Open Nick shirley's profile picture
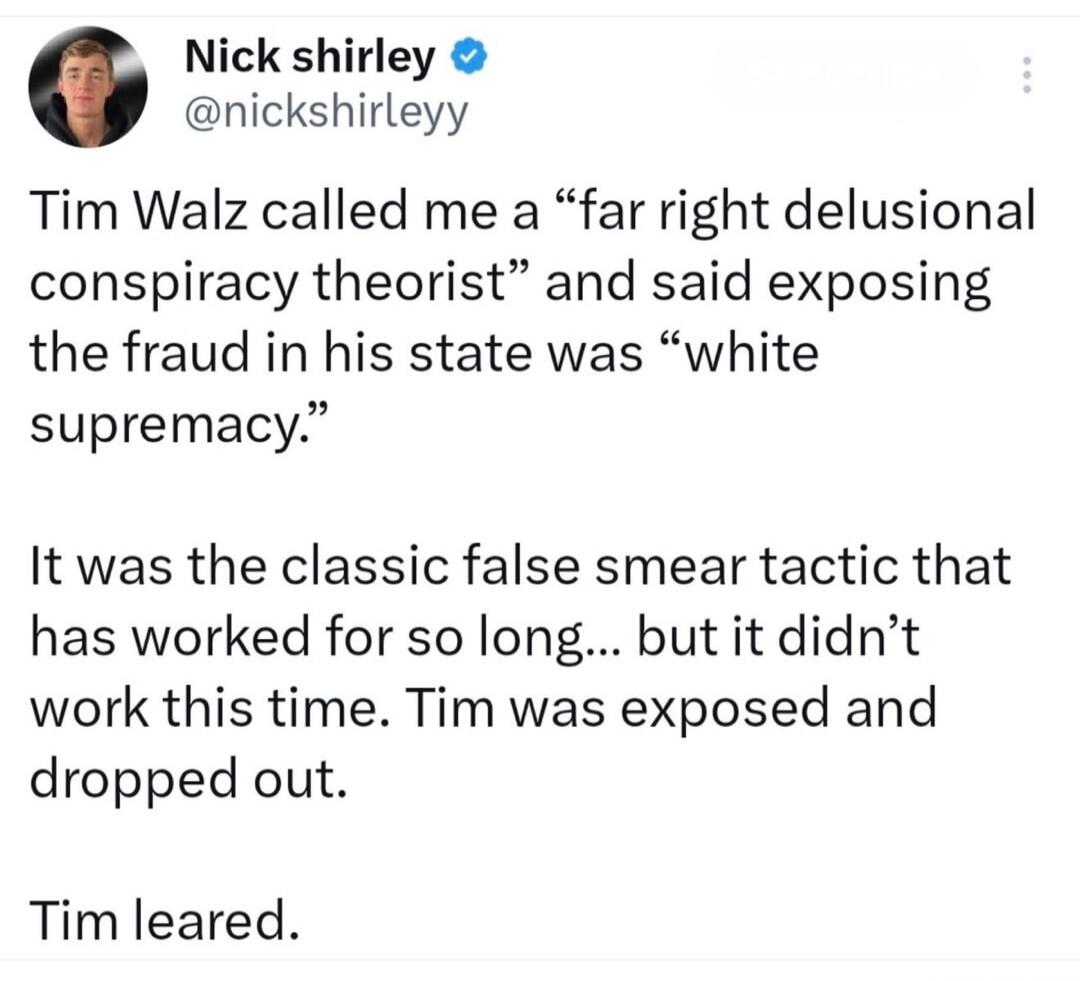 tap(88, 87)
